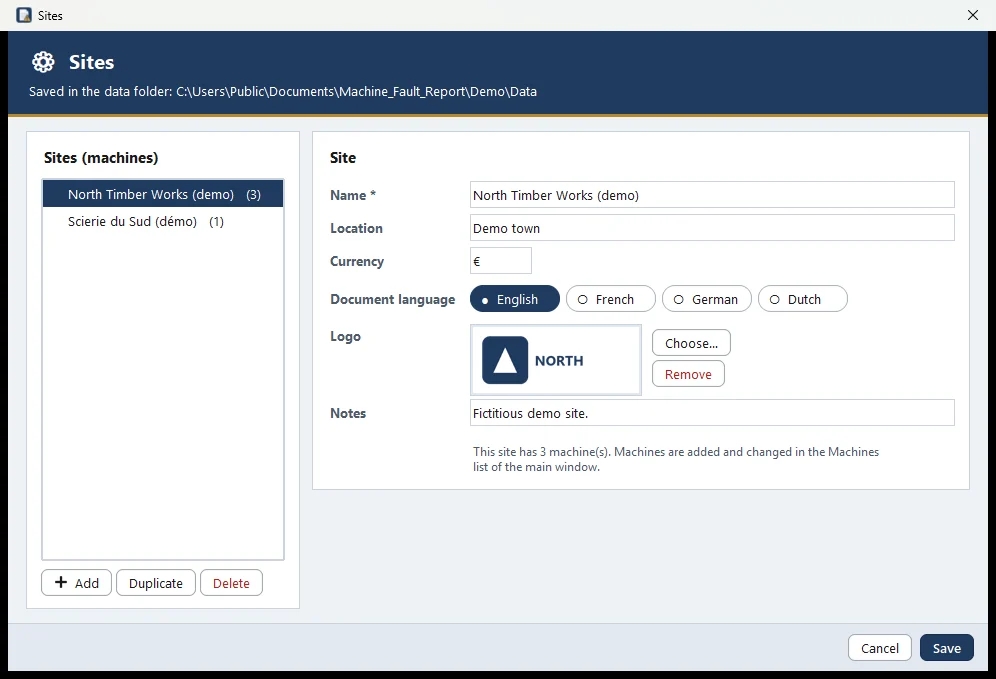Edit the Currency field

[x=501, y=261]
